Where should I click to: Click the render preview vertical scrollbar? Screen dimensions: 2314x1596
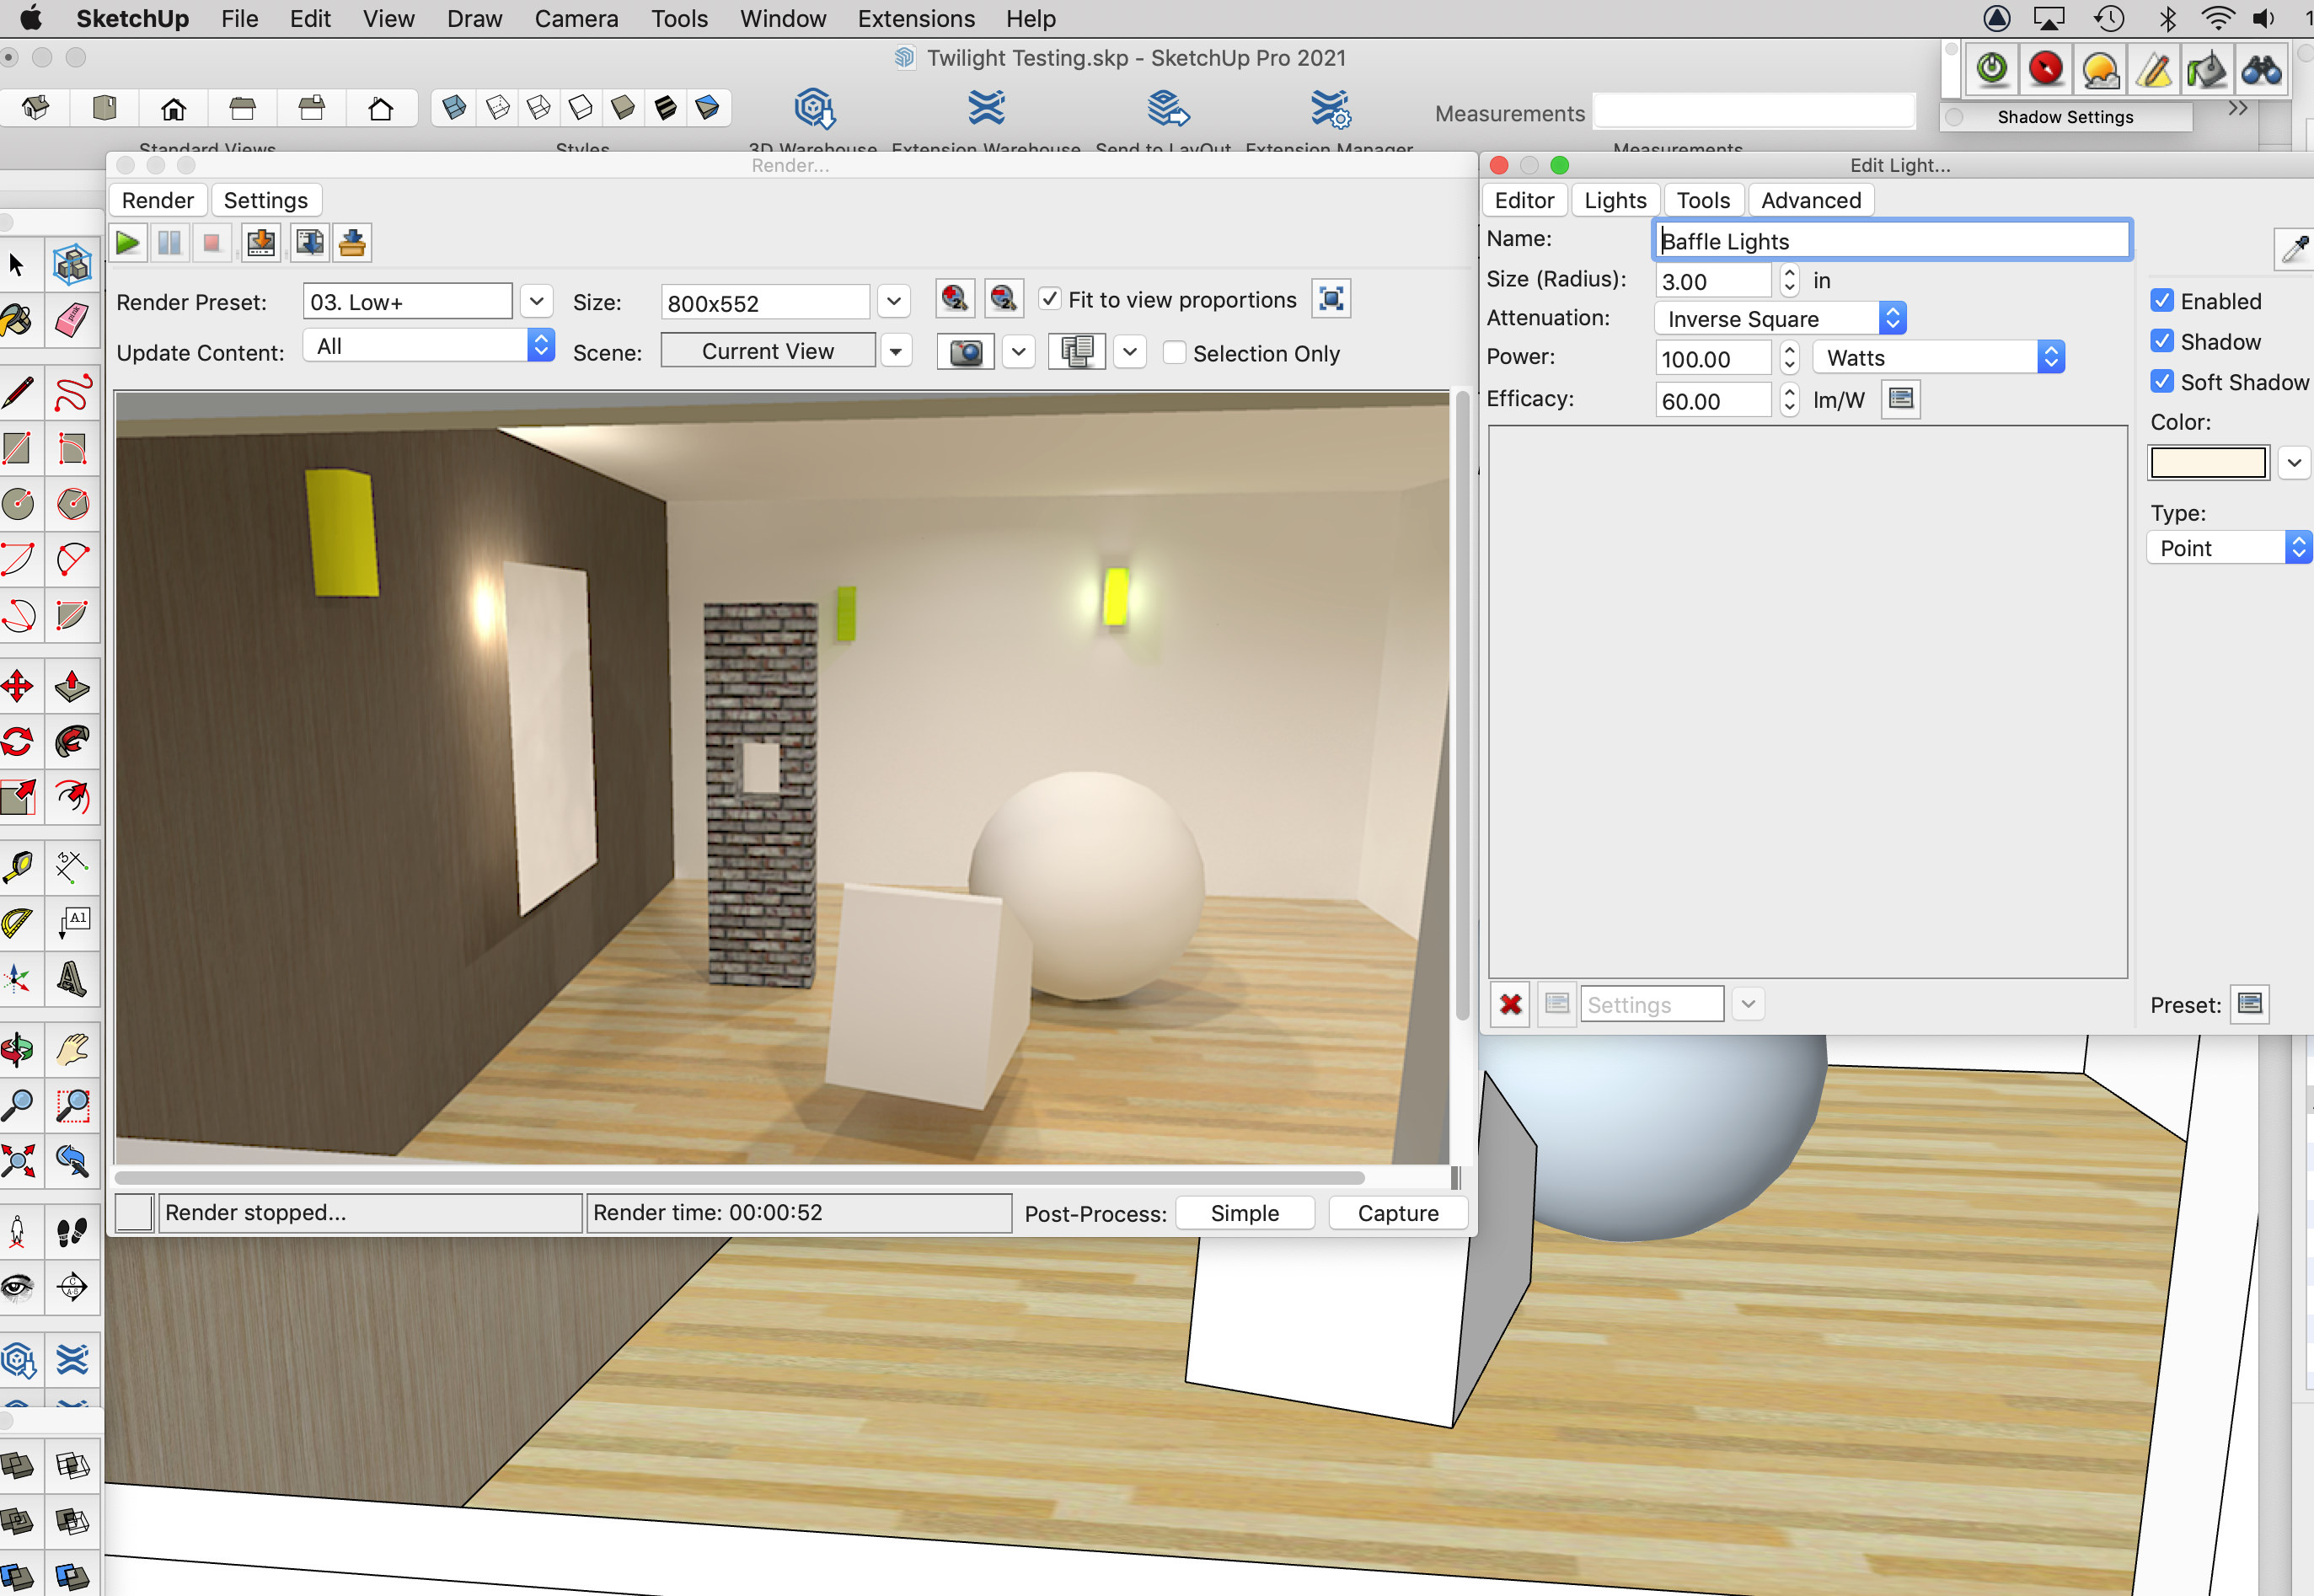pos(1461,706)
